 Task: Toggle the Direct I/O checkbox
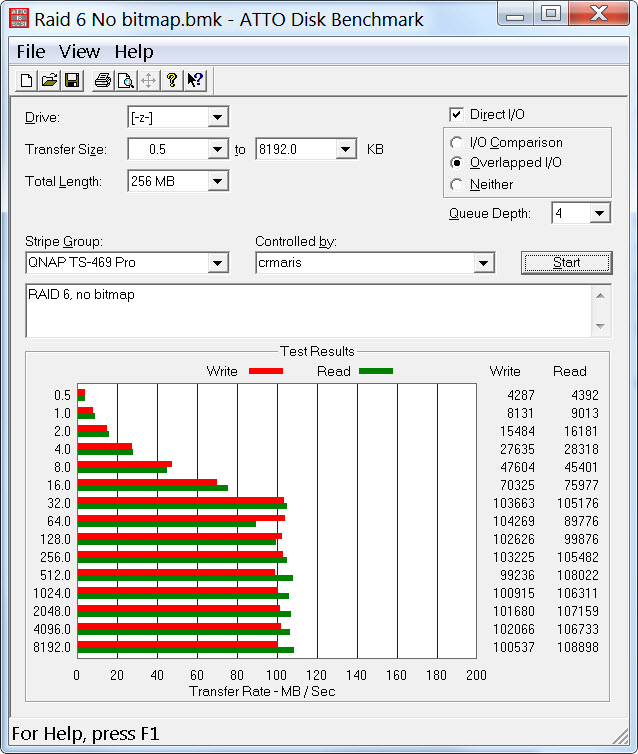click(x=456, y=114)
